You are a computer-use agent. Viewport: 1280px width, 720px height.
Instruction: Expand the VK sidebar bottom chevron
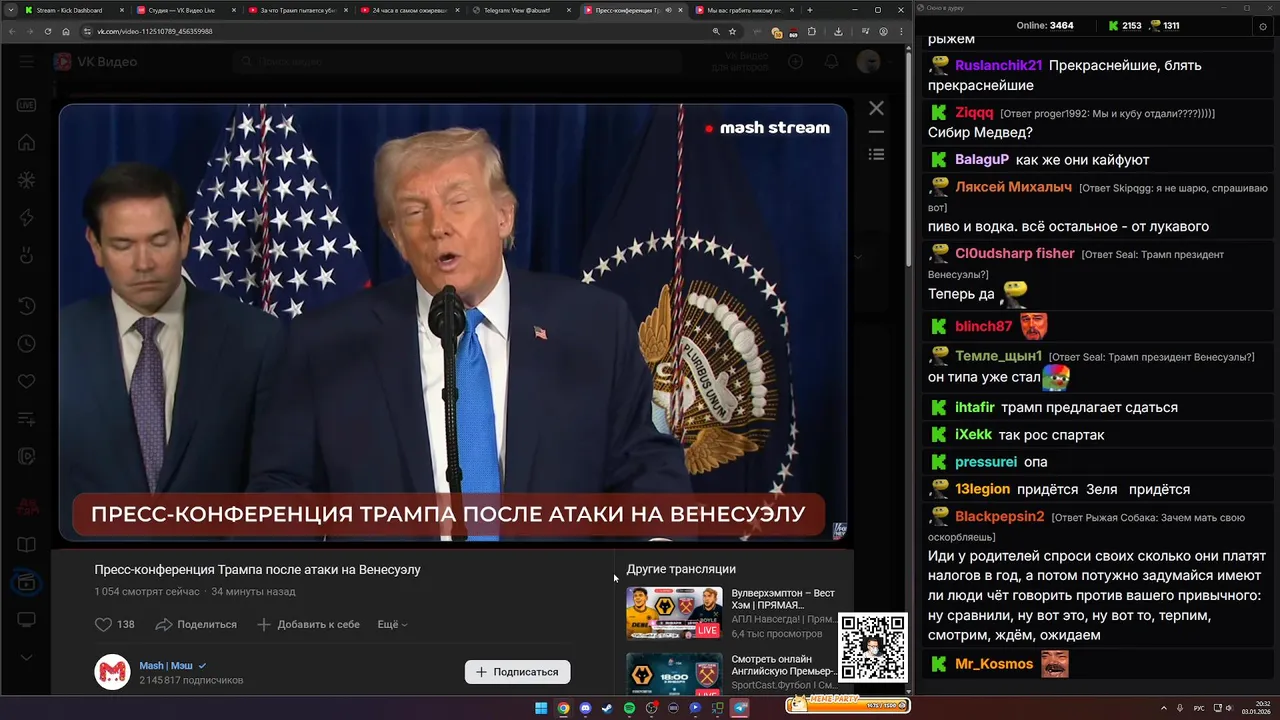coord(27,657)
